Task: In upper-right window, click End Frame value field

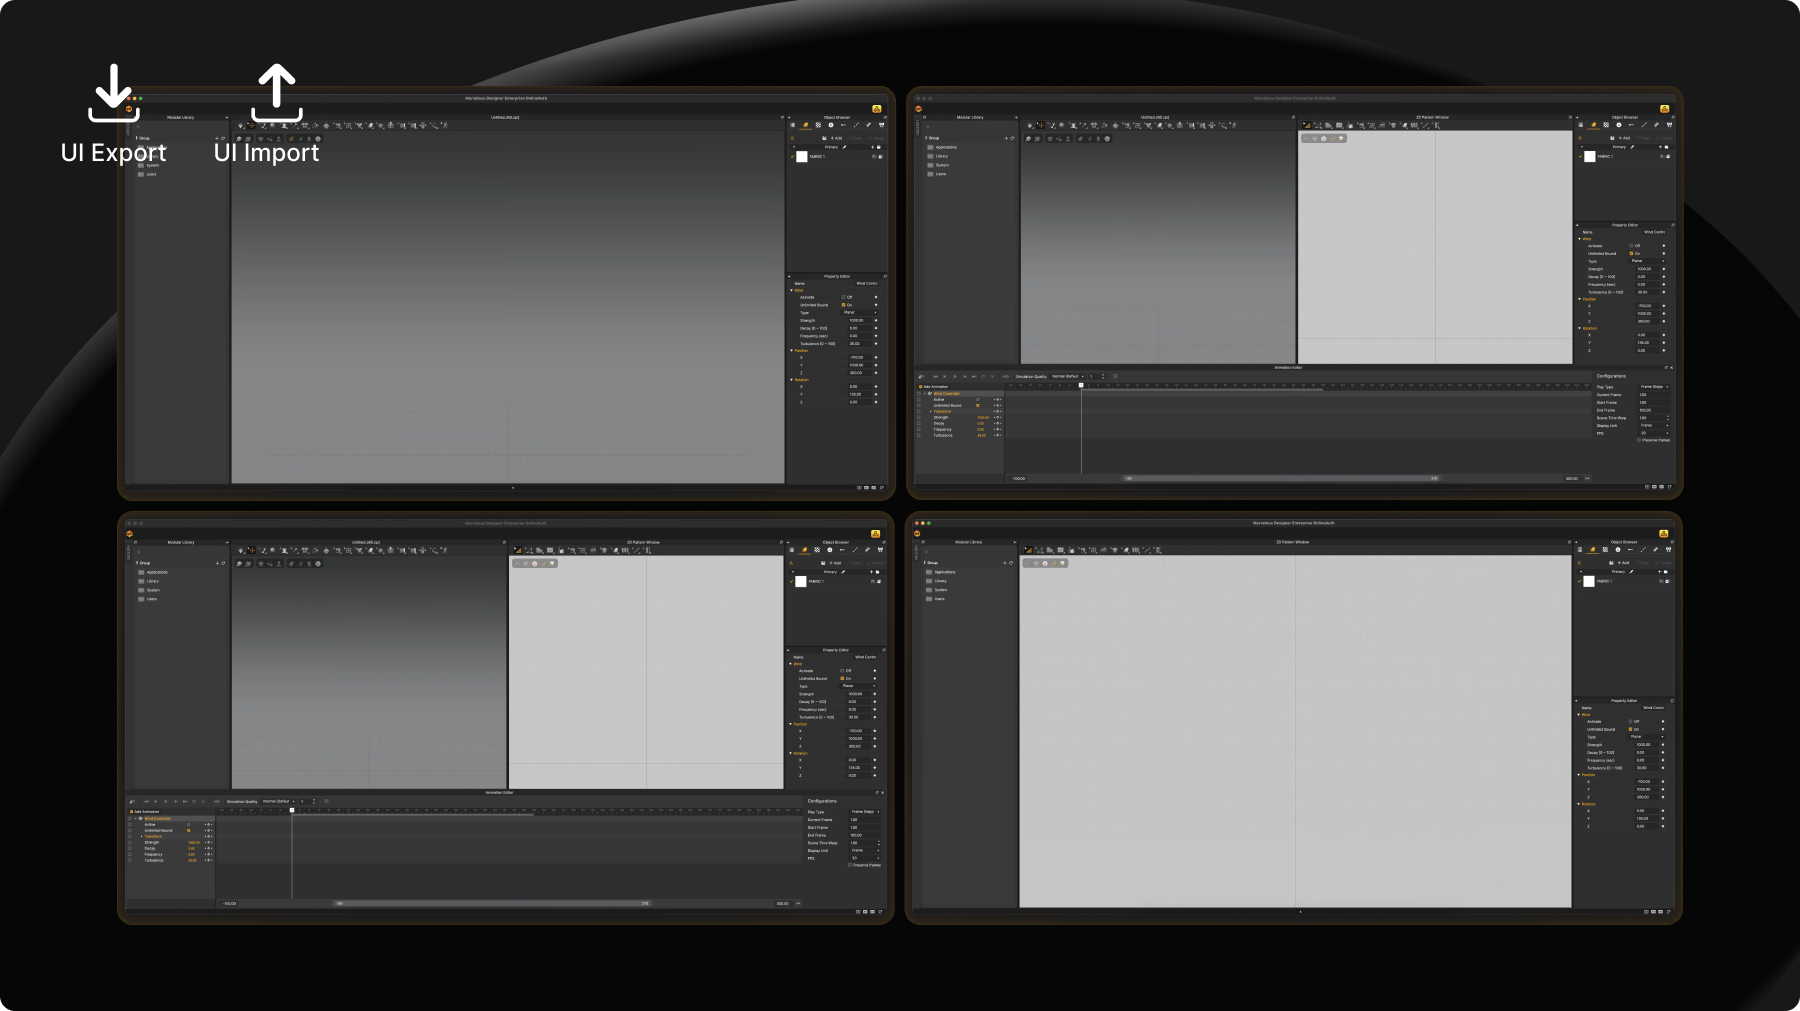Action: click(x=1654, y=410)
